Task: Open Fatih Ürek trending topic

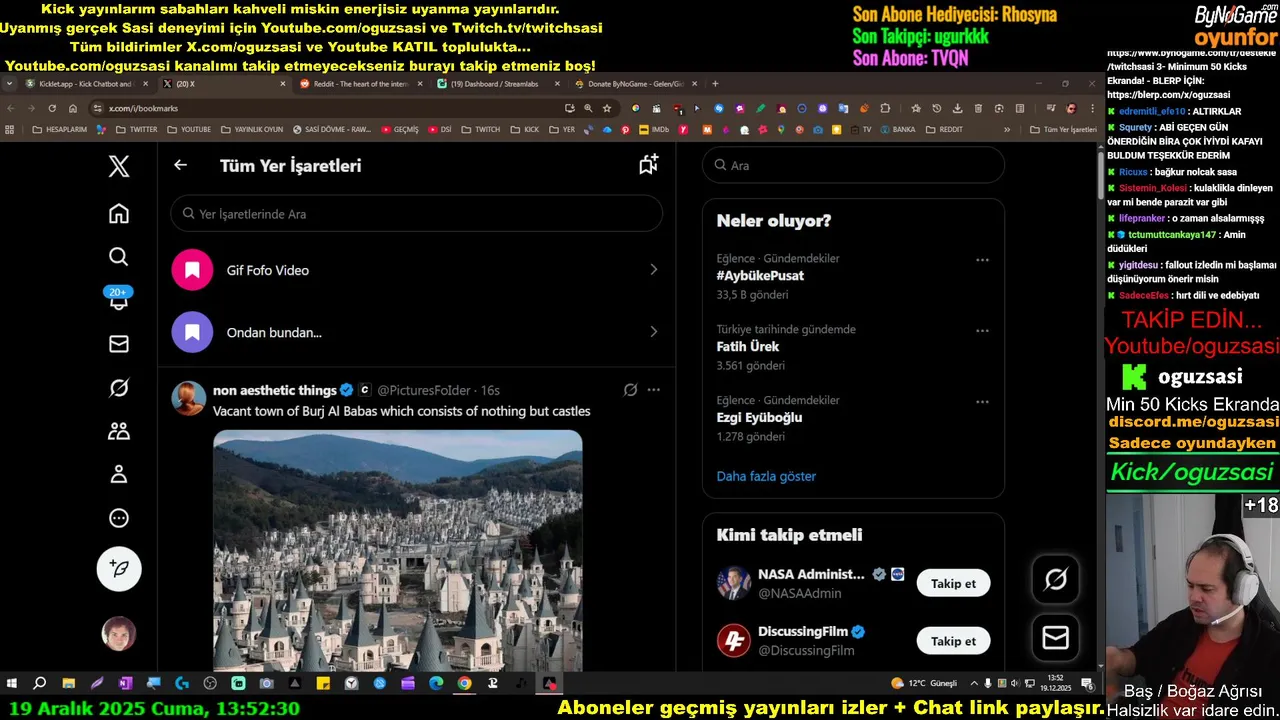Action: click(748, 347)
